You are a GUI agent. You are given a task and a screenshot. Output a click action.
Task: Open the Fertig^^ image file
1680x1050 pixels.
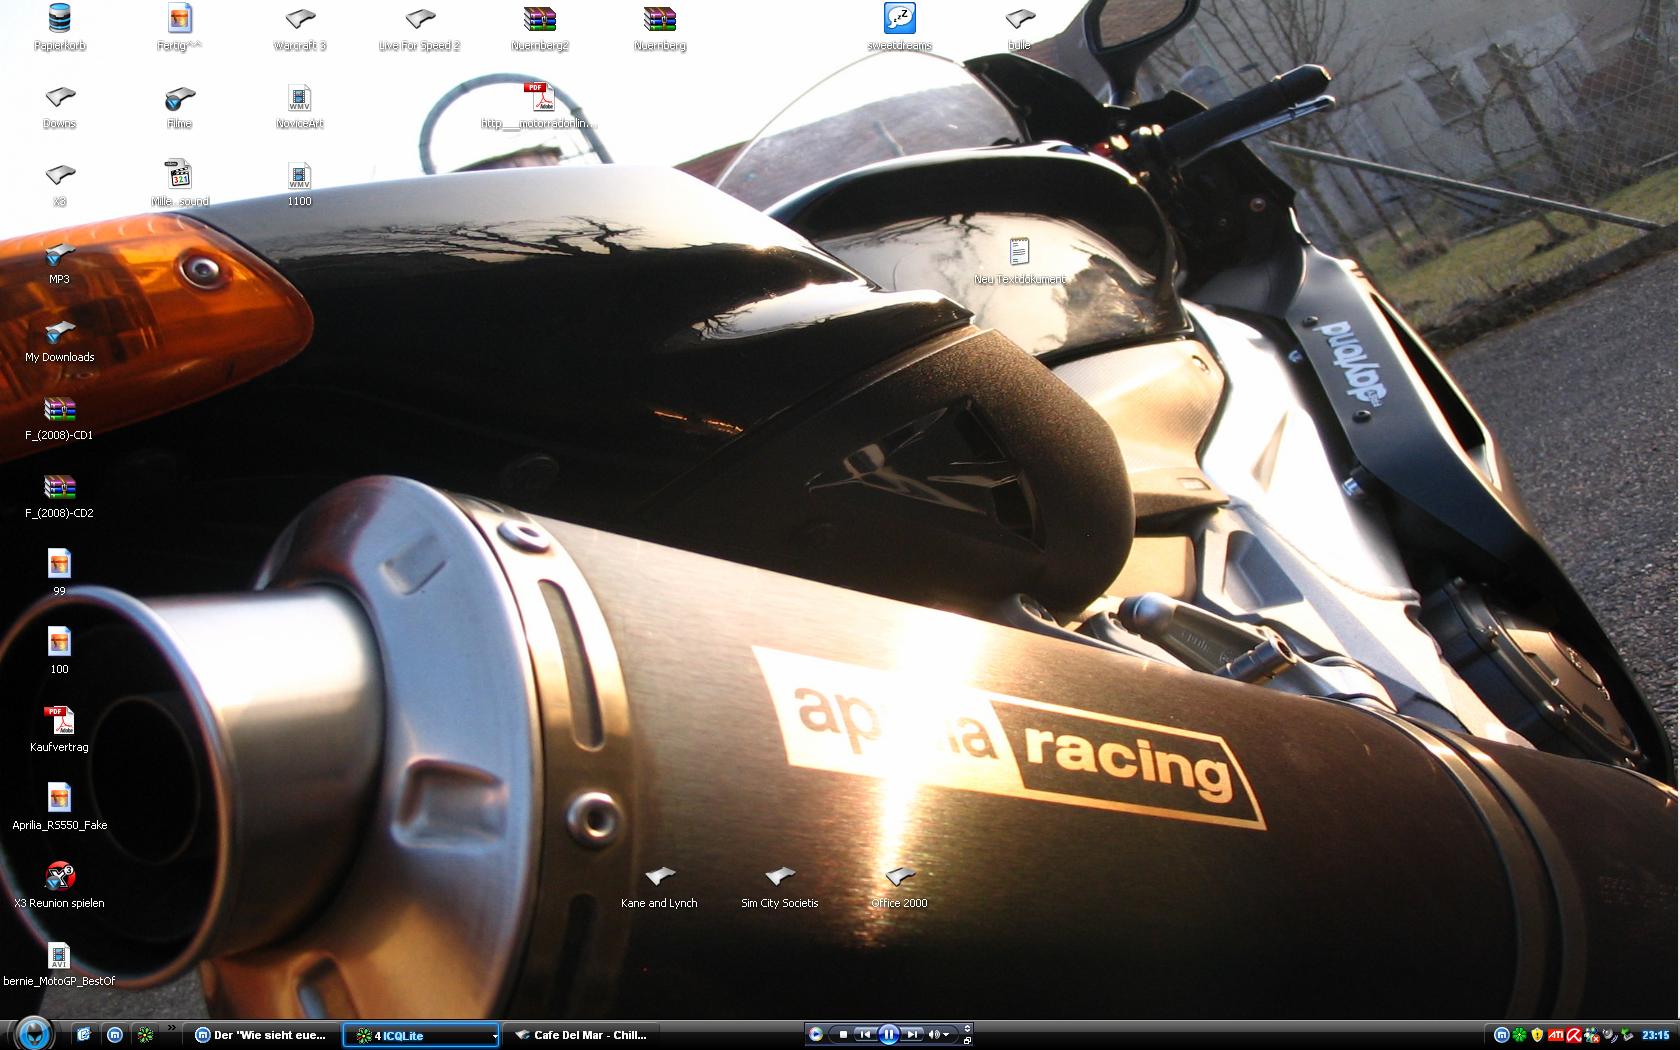[179, 28]
